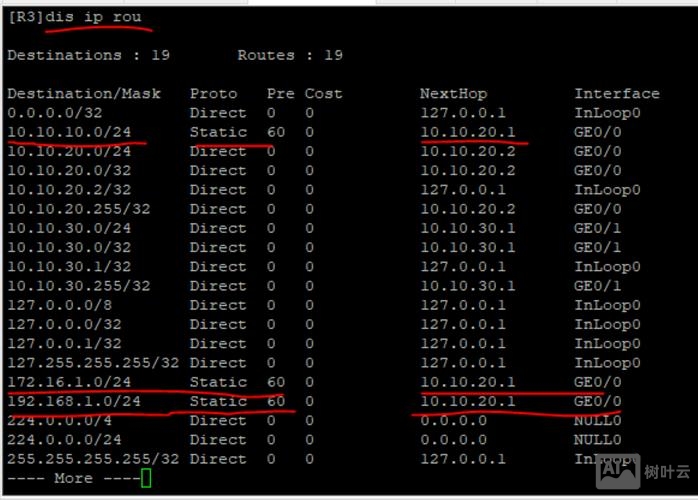Click the green terminal cursor block
The image size is (698, 500).
tap(146, 479)
